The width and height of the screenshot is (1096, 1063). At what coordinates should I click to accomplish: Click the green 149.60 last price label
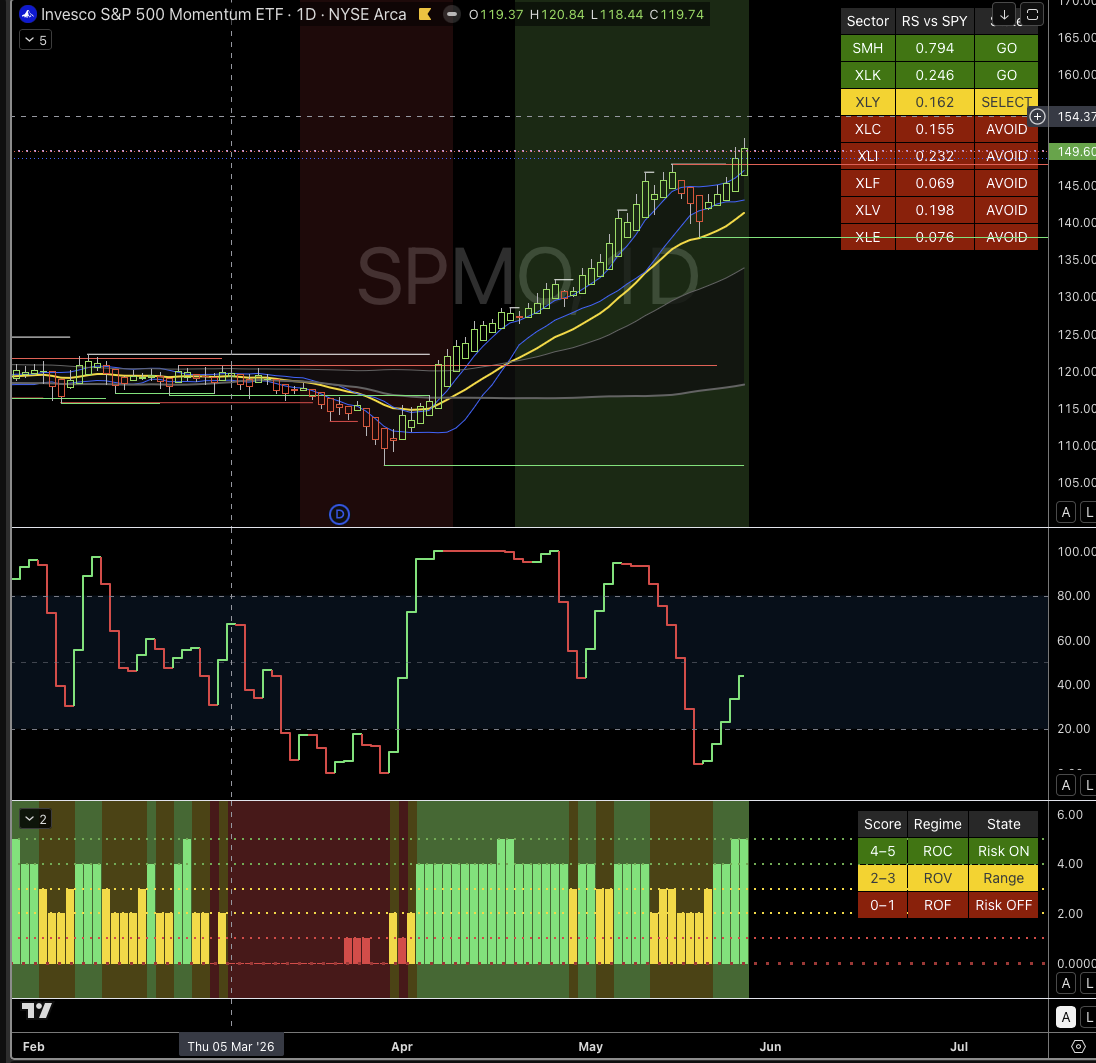pos(1073,152)
